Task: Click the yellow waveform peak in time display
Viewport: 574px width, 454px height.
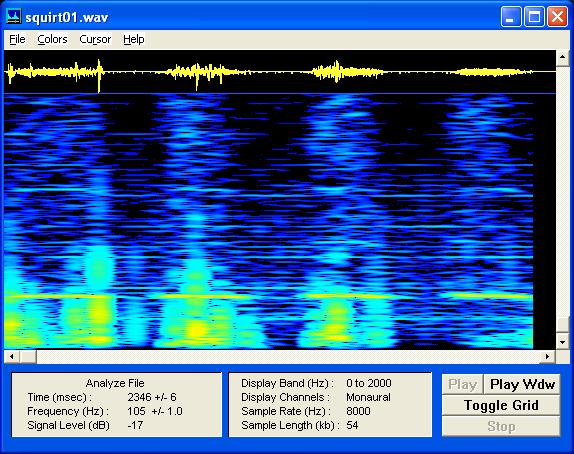Action: (99, 75)
